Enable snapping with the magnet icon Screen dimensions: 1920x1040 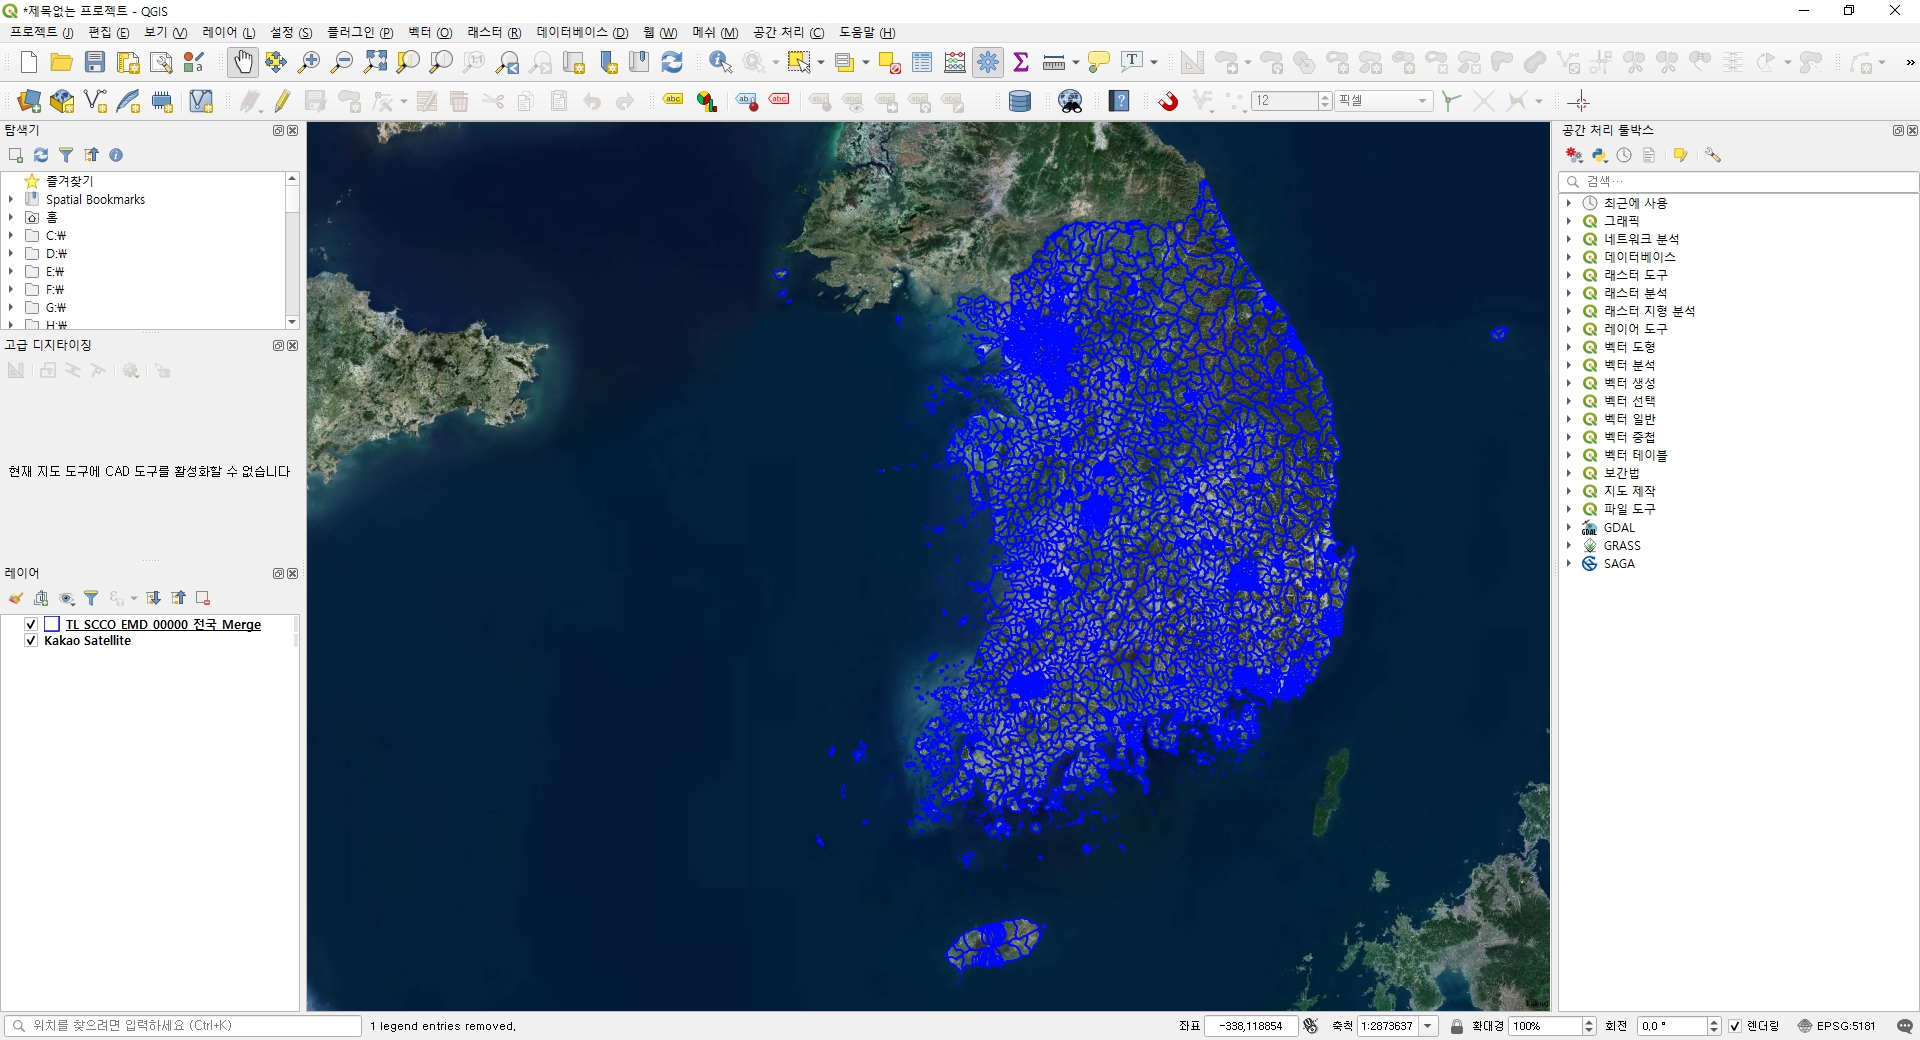pyautogui.click(x=1168, y=101)
